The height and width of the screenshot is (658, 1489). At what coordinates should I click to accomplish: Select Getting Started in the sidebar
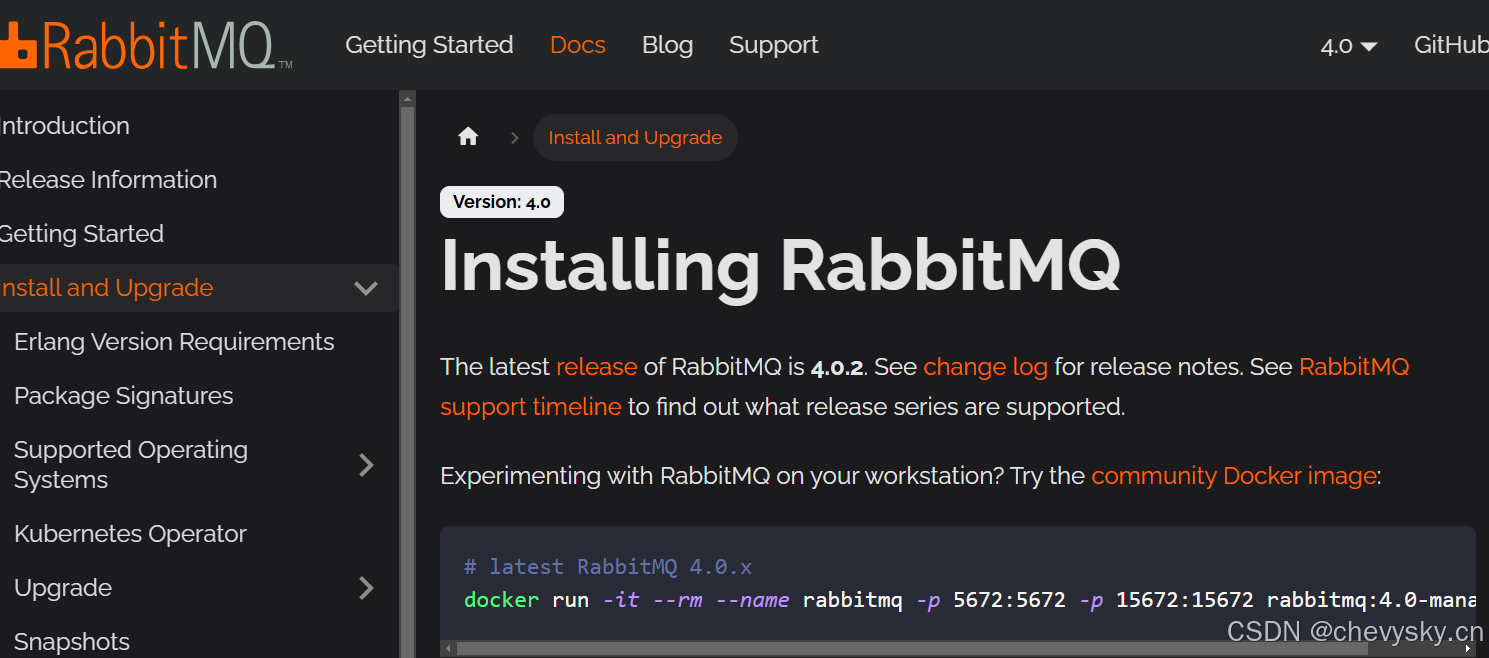pyautogui.click(x=82, y=234)
